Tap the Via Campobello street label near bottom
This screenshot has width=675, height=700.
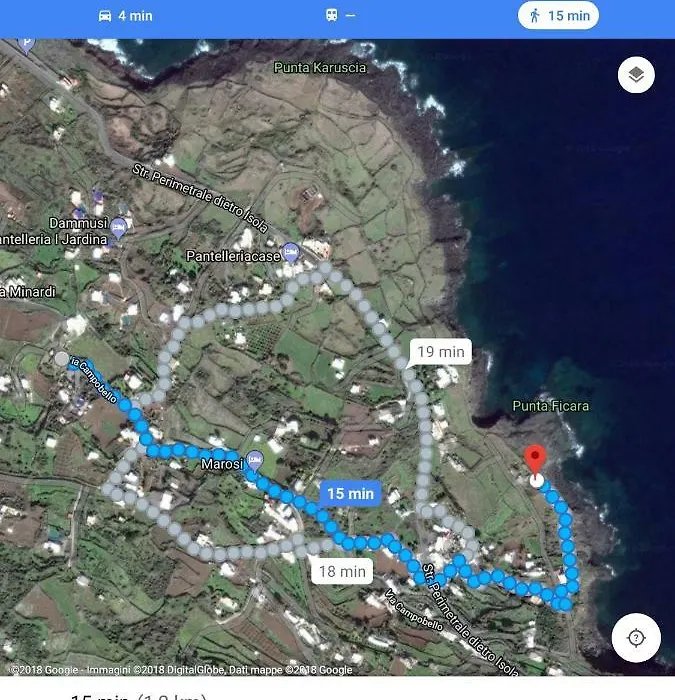pos(414,610)
